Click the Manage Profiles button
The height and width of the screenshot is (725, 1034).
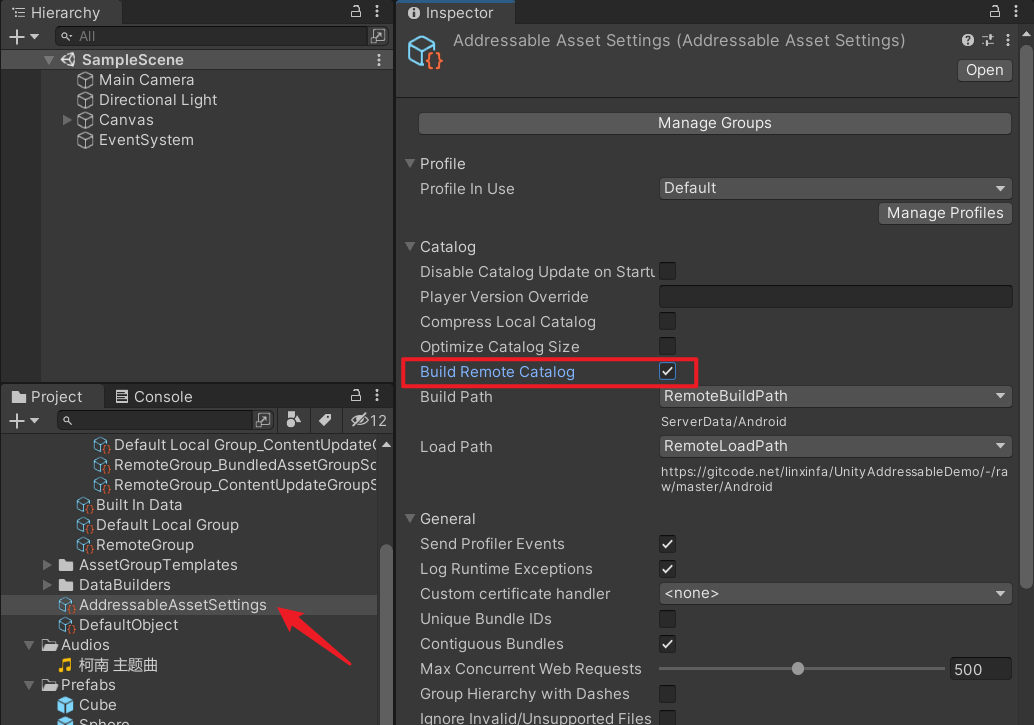tap(944, 213)
